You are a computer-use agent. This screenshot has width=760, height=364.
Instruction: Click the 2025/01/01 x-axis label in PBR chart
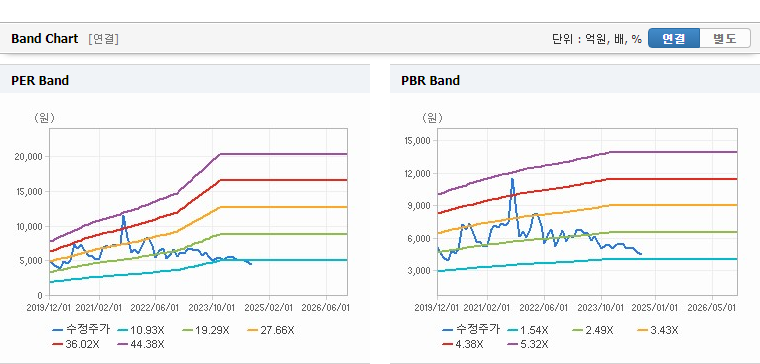[x=656, y=307]
